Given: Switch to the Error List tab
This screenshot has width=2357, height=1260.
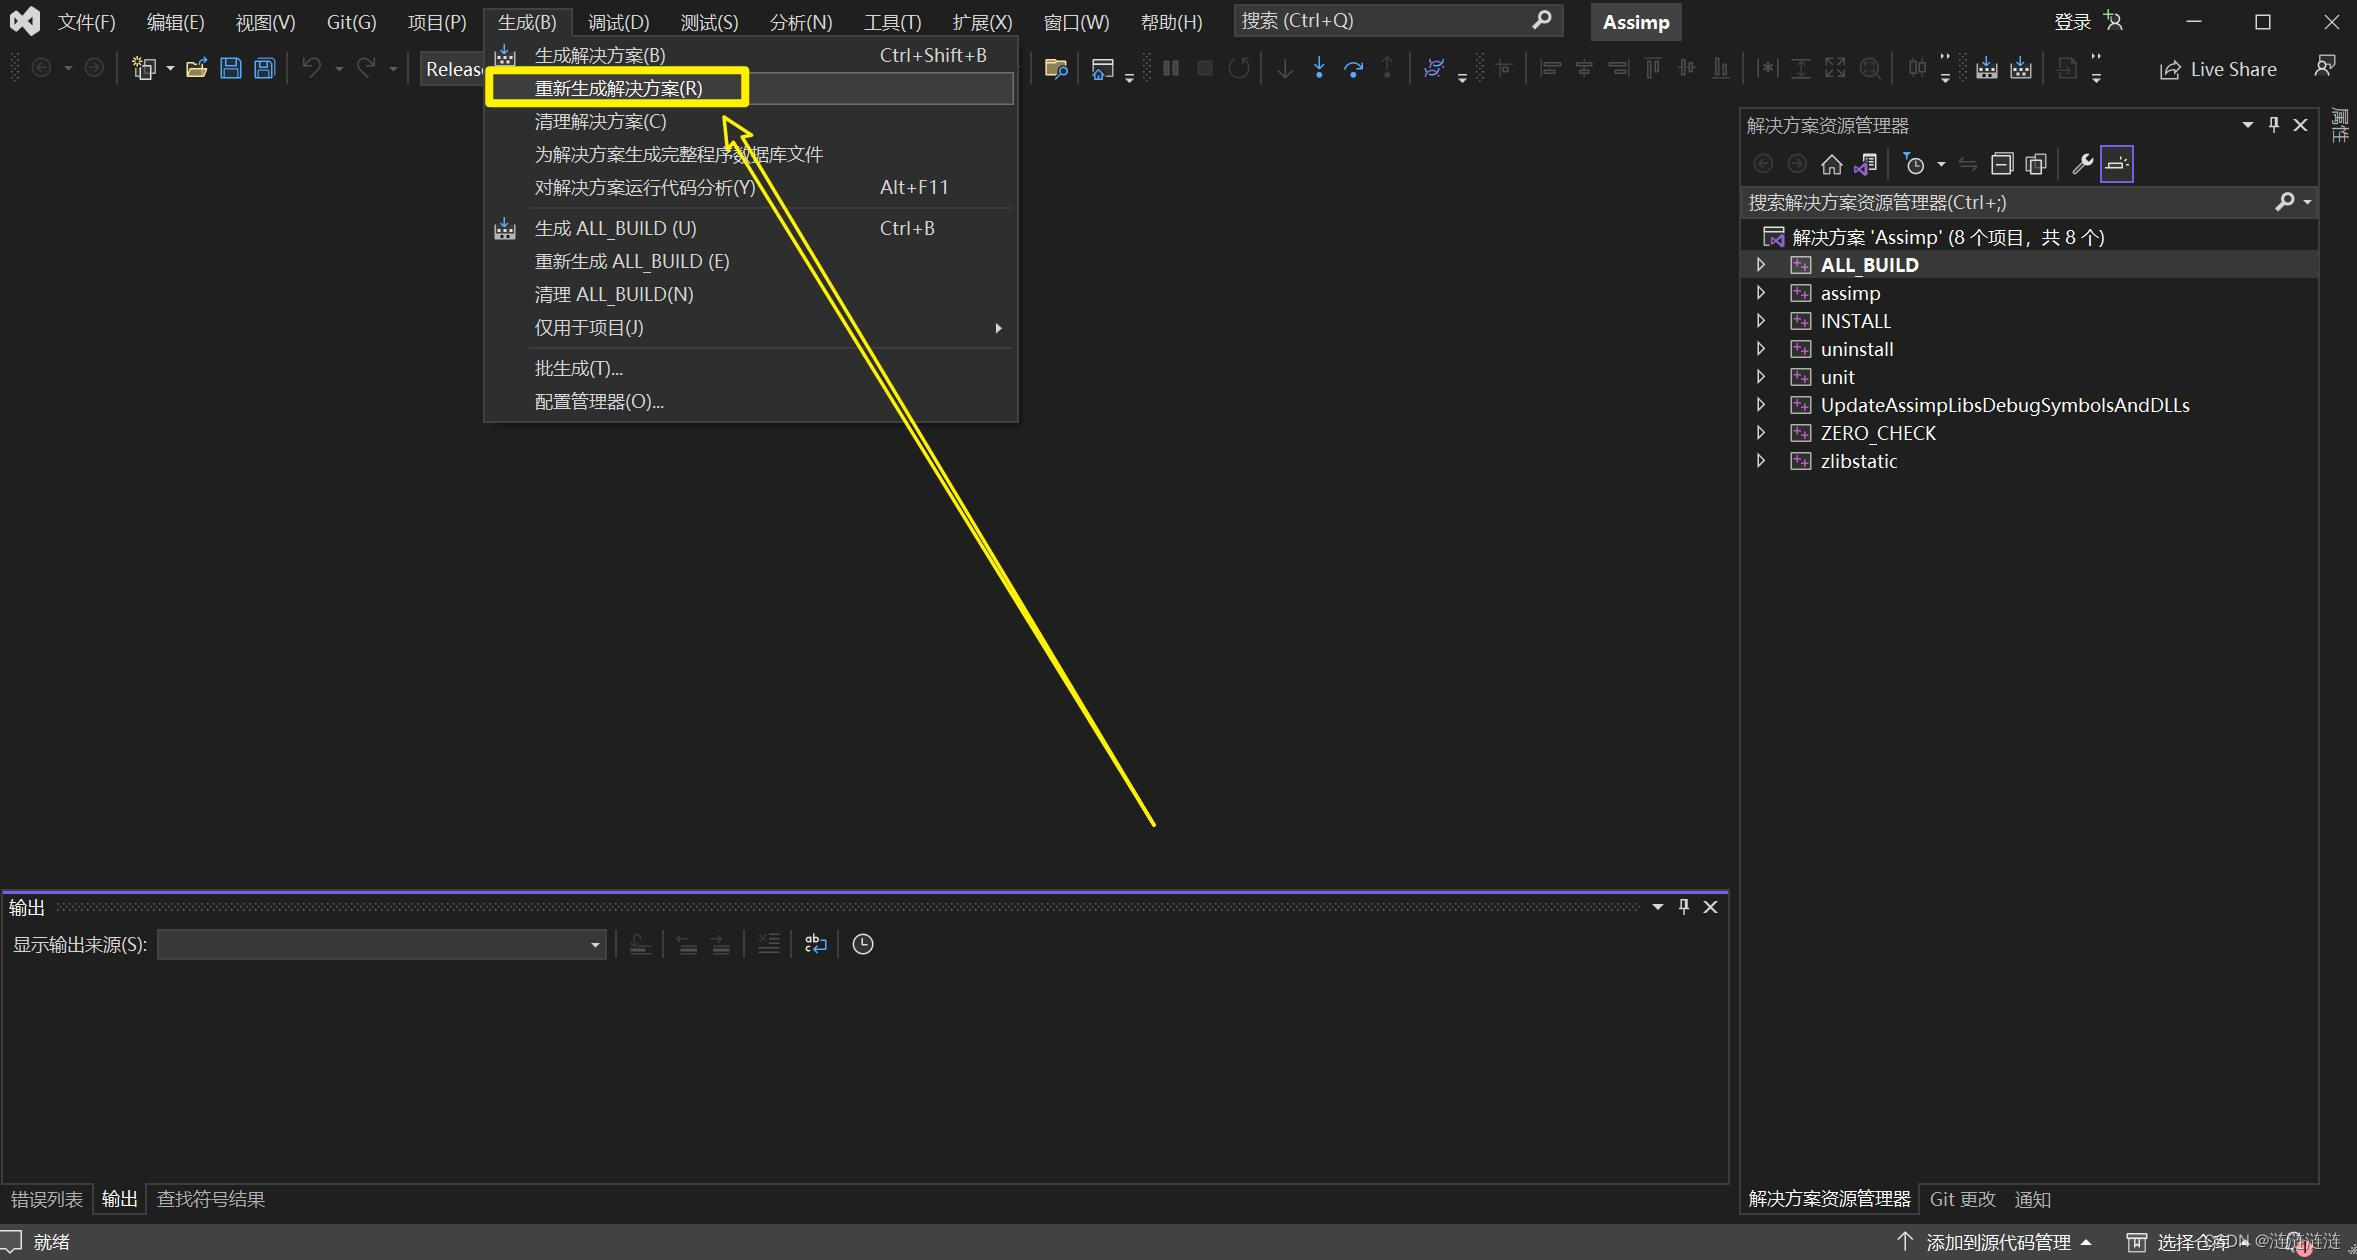Looking at the screenshot, I should (x=46, y=1199).
